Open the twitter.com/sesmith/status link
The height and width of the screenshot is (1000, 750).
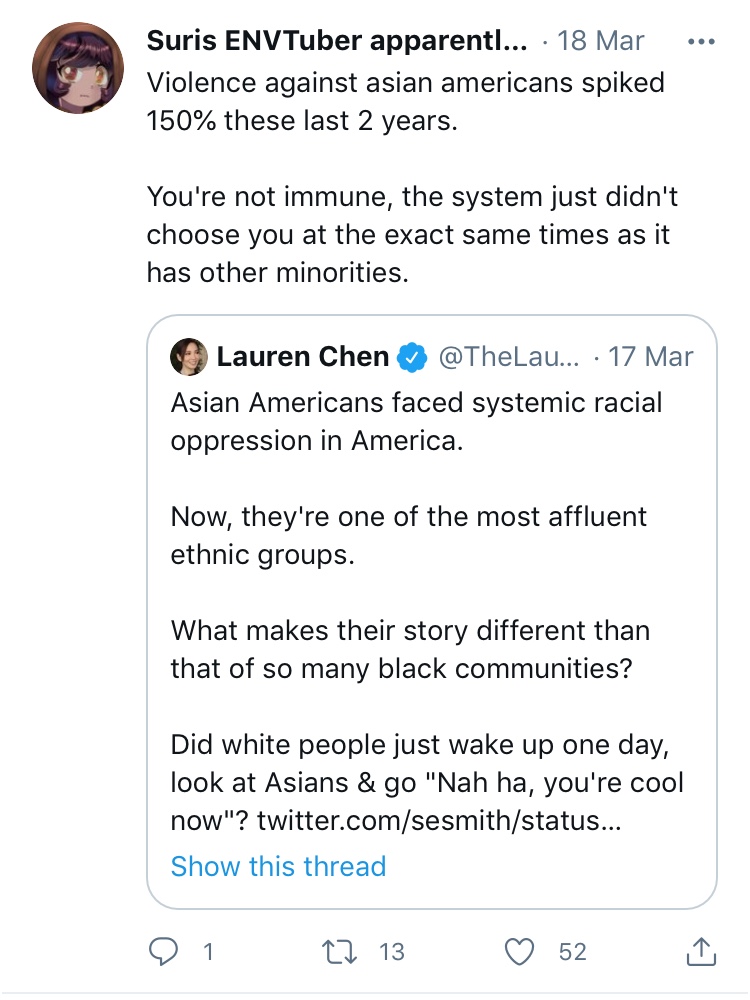pos(439,820)
